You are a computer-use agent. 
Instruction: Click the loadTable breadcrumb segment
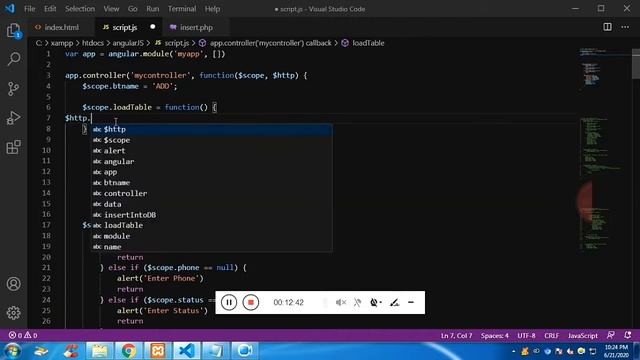(363, 43)
